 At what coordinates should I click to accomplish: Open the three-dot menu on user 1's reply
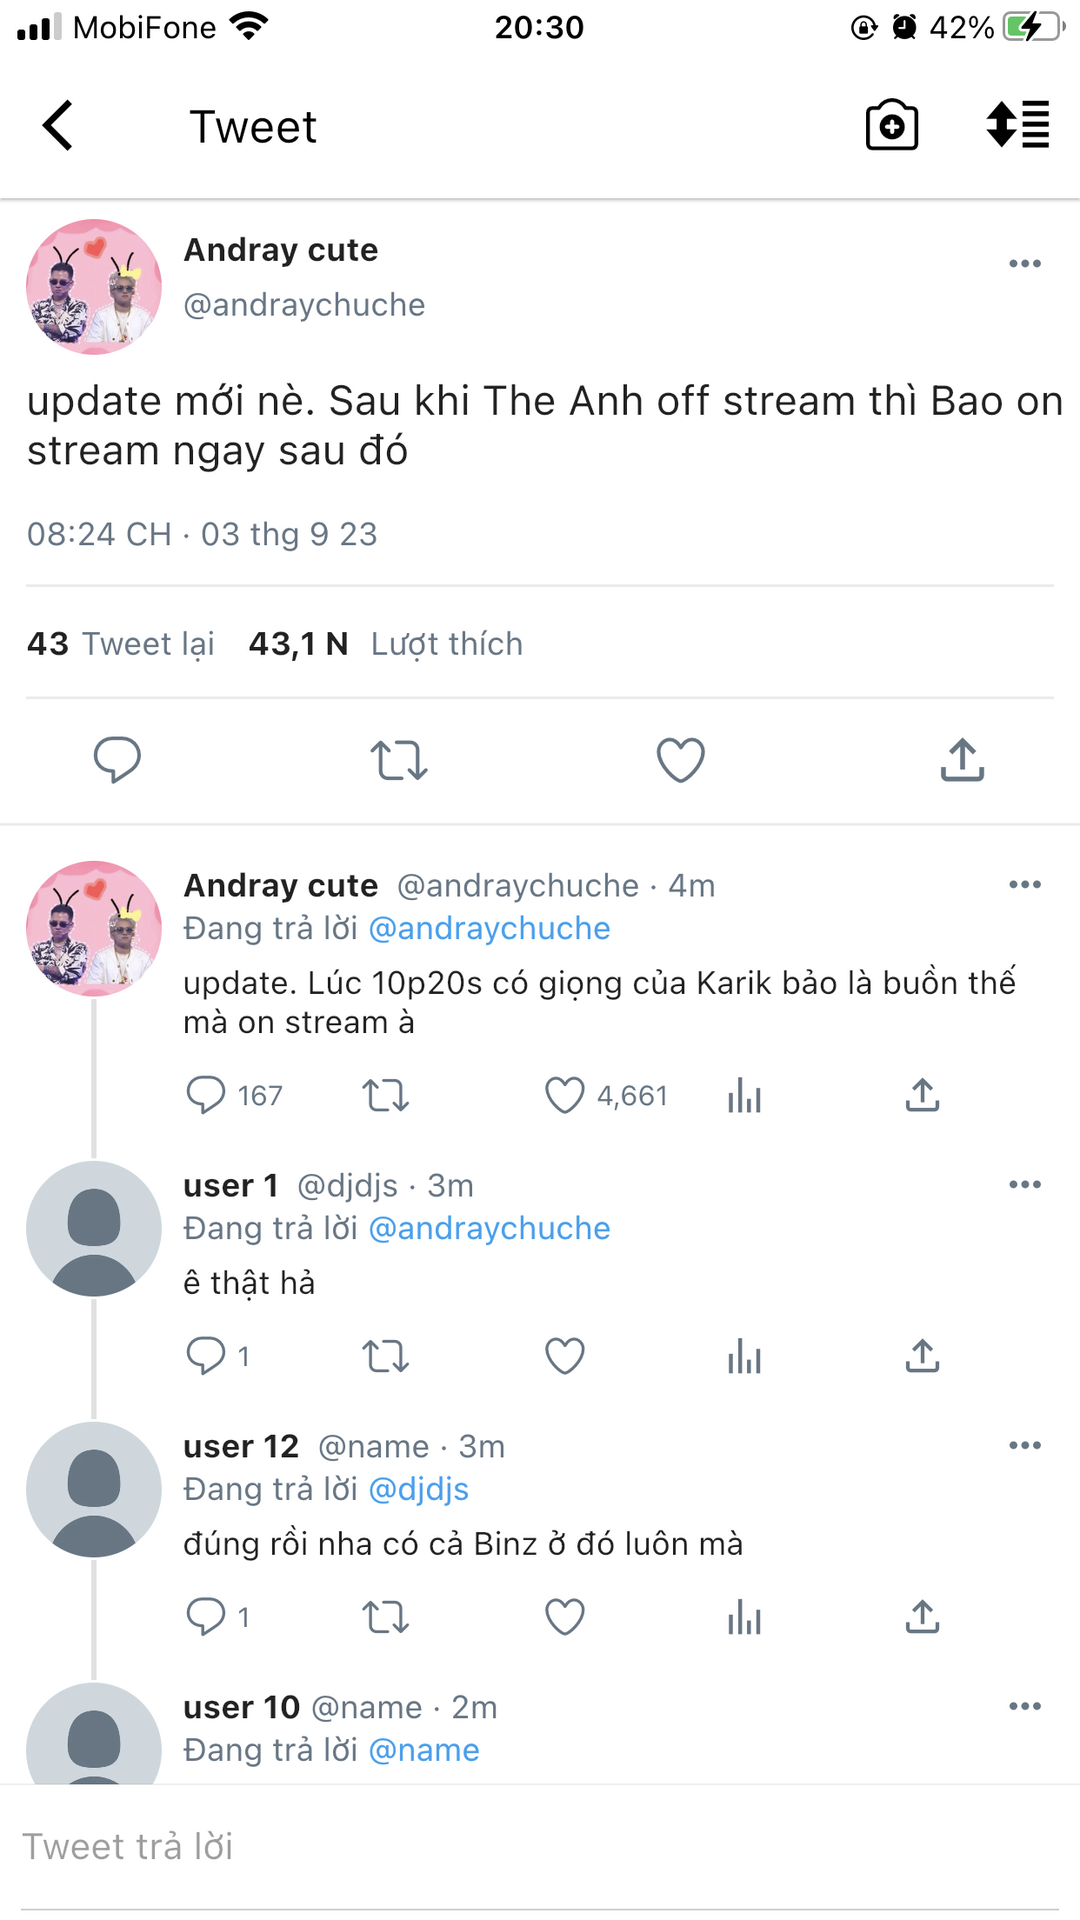1024,1185
